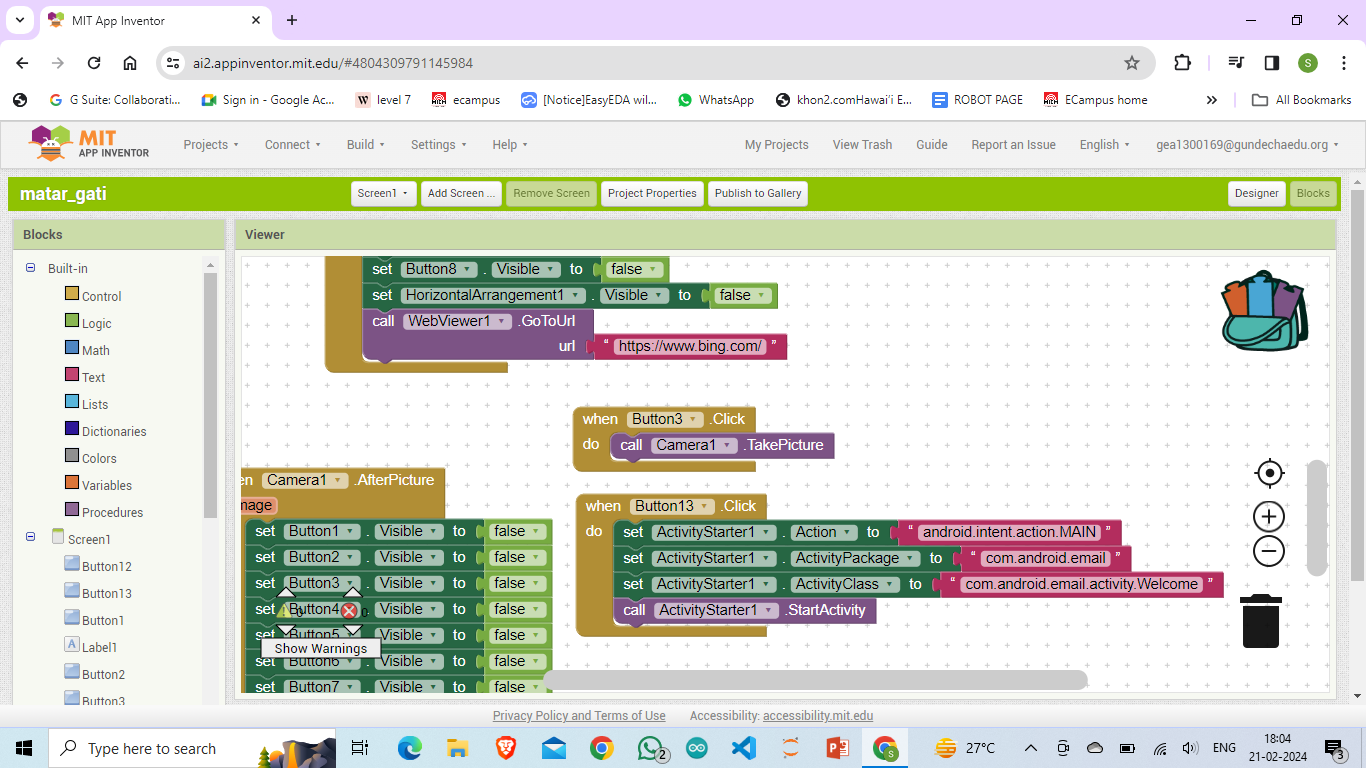The height and width of the screenshot is (768, 1366).
Task: Open the Procedures blocks category
Action: pyautogui.click(x=112, y=512)
